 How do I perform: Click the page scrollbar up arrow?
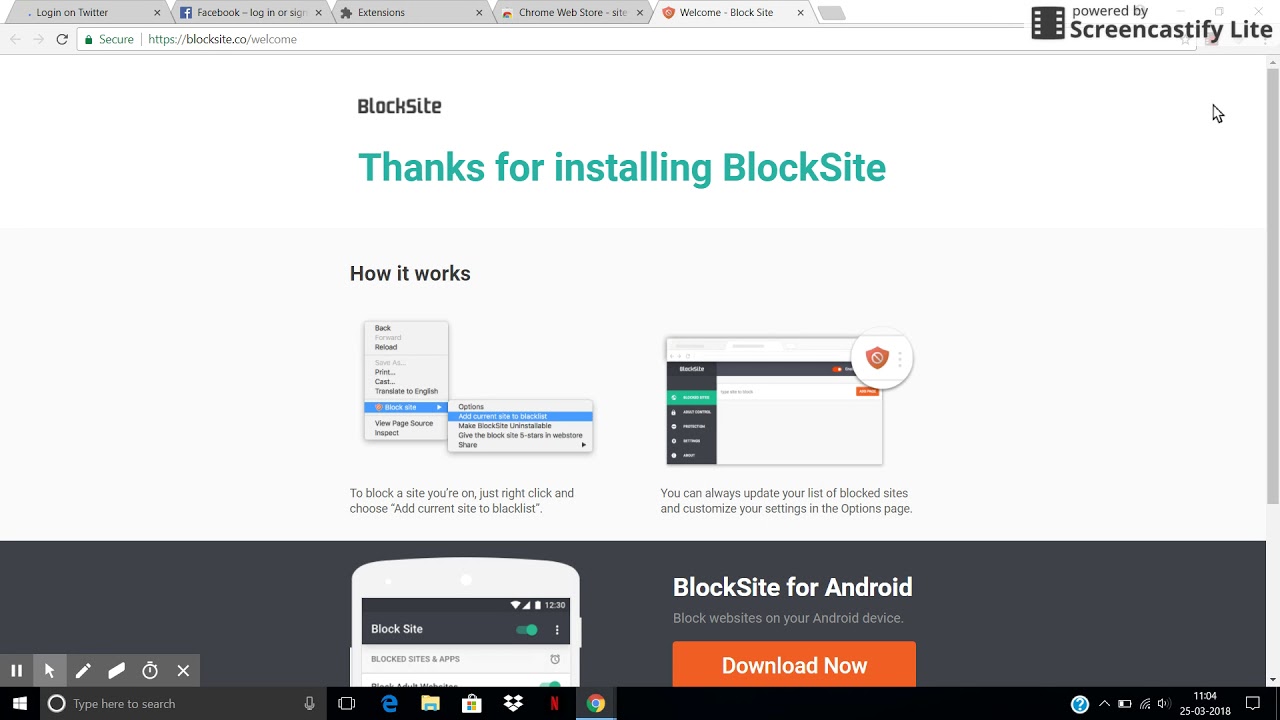point(1273,64)
